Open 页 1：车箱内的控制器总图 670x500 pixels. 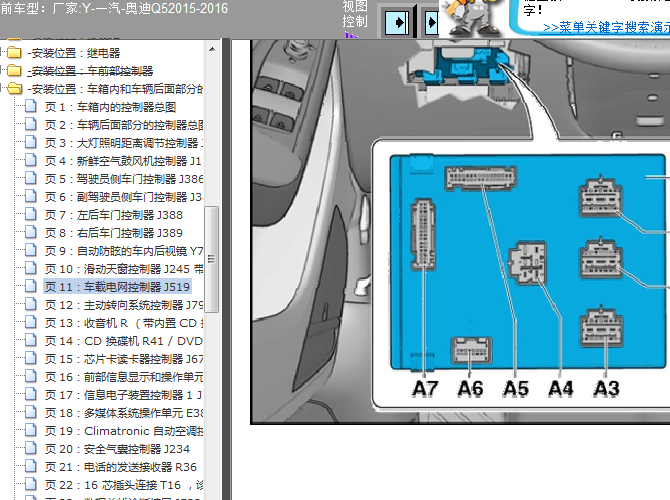(110, 107)
